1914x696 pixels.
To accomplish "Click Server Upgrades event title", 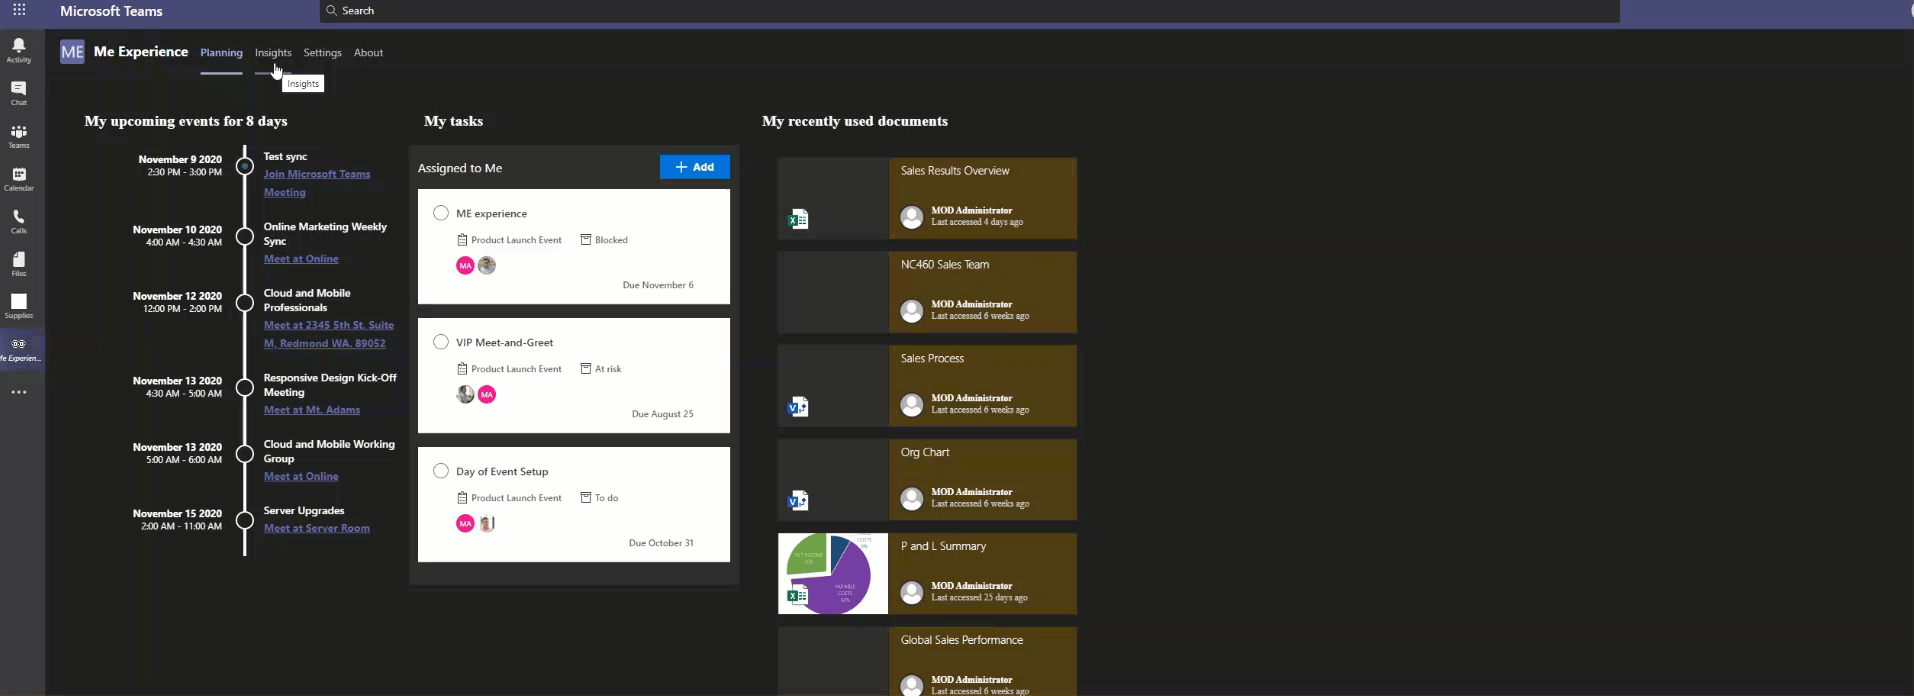I will [304, 511].
